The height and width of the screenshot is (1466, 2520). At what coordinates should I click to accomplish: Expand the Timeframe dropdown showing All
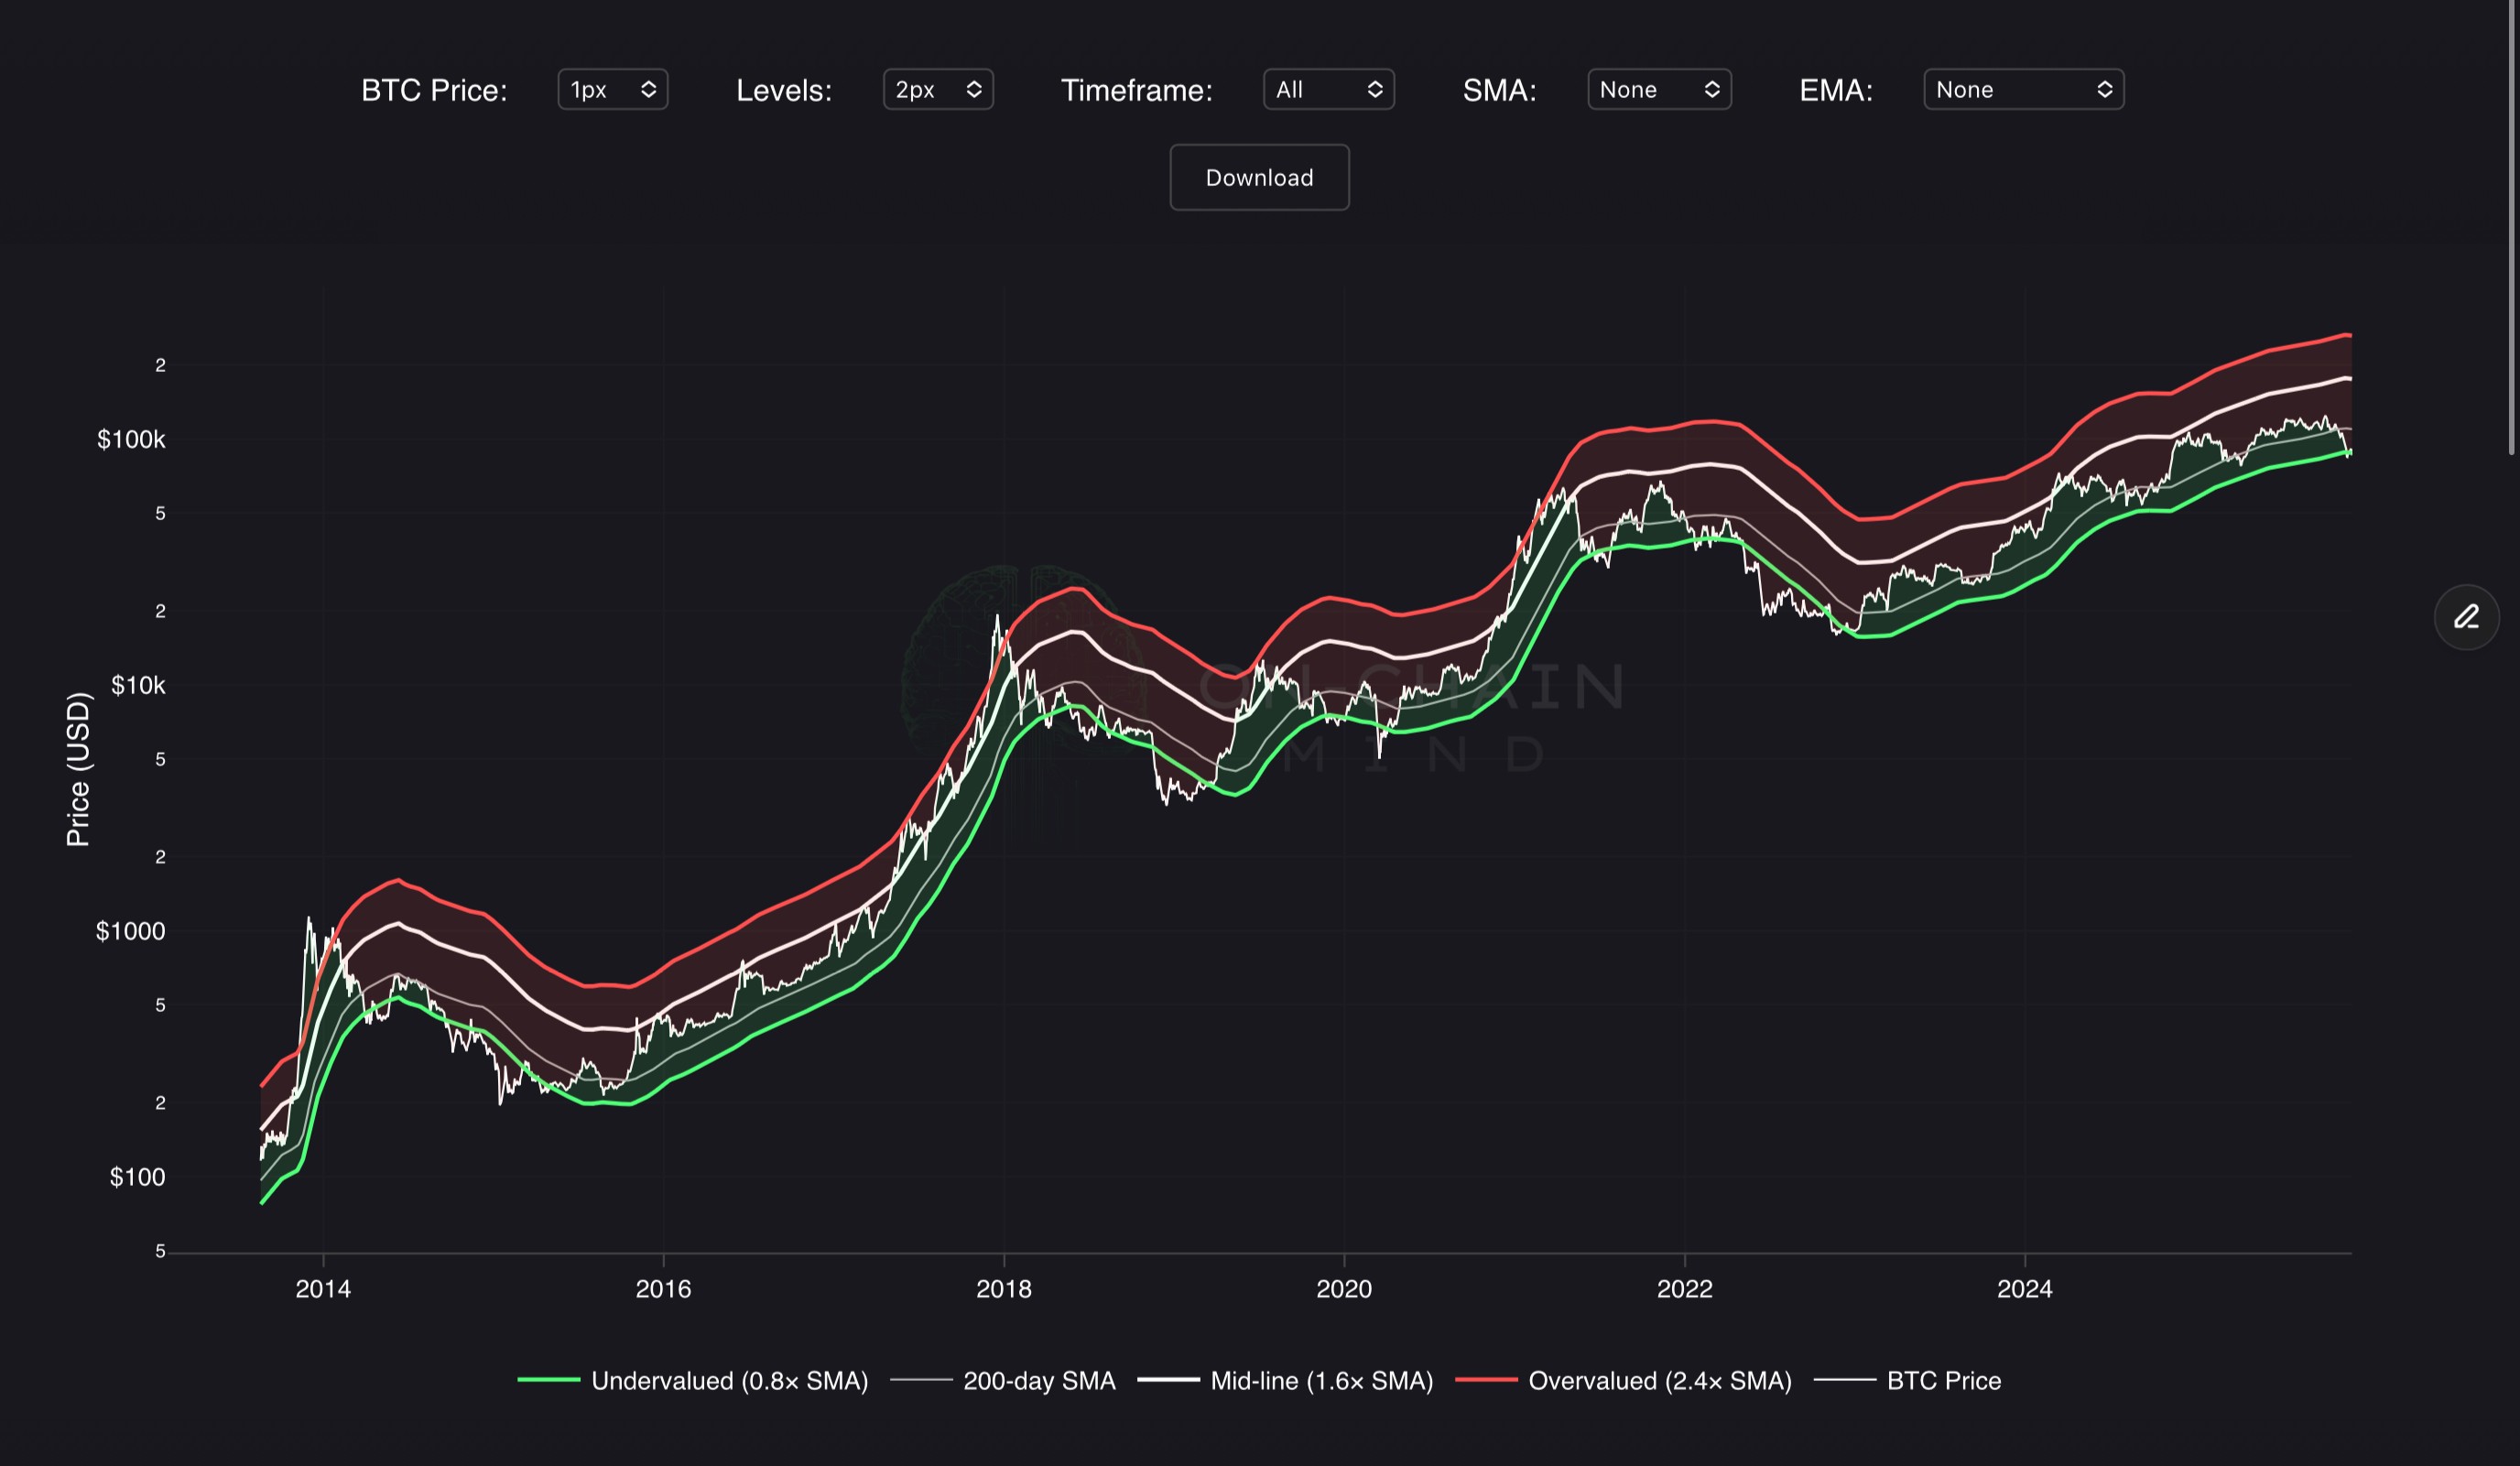(x=1328, y=90)
